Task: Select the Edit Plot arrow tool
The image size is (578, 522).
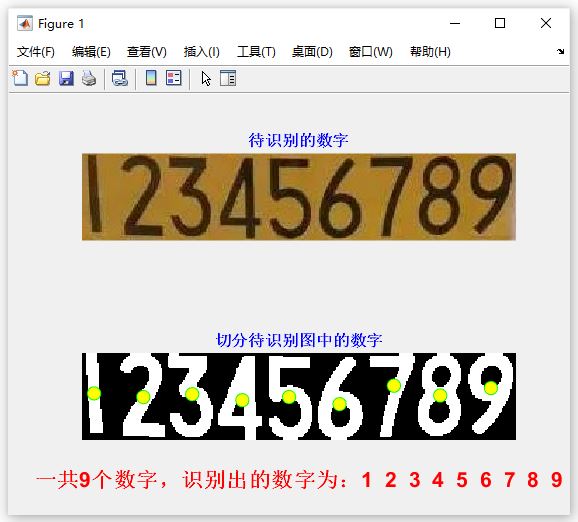Action: pos(206,78)
